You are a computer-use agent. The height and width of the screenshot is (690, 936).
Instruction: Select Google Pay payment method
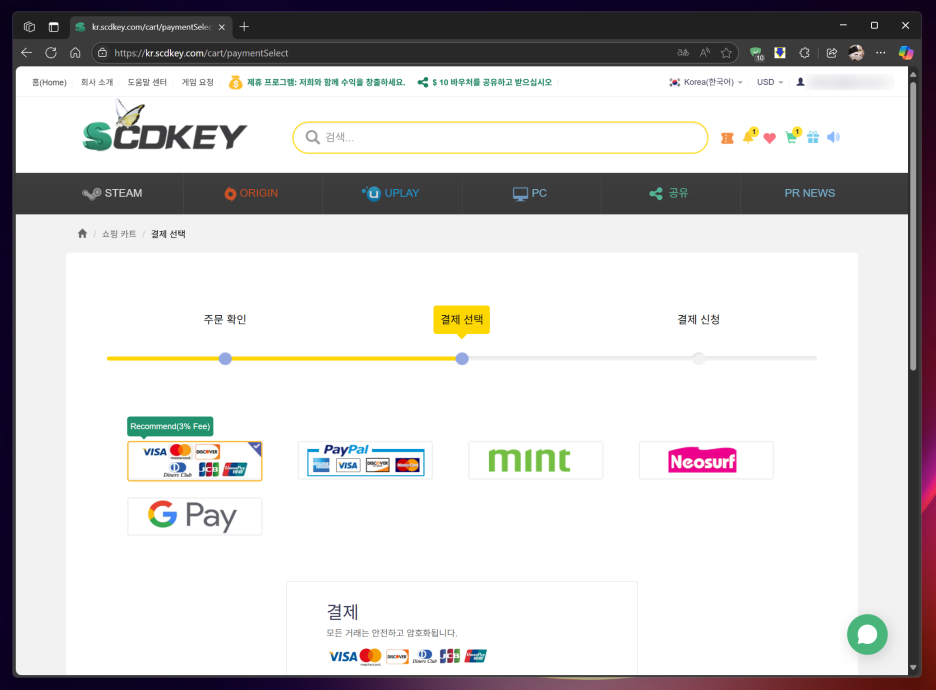(x=195, y=516)
